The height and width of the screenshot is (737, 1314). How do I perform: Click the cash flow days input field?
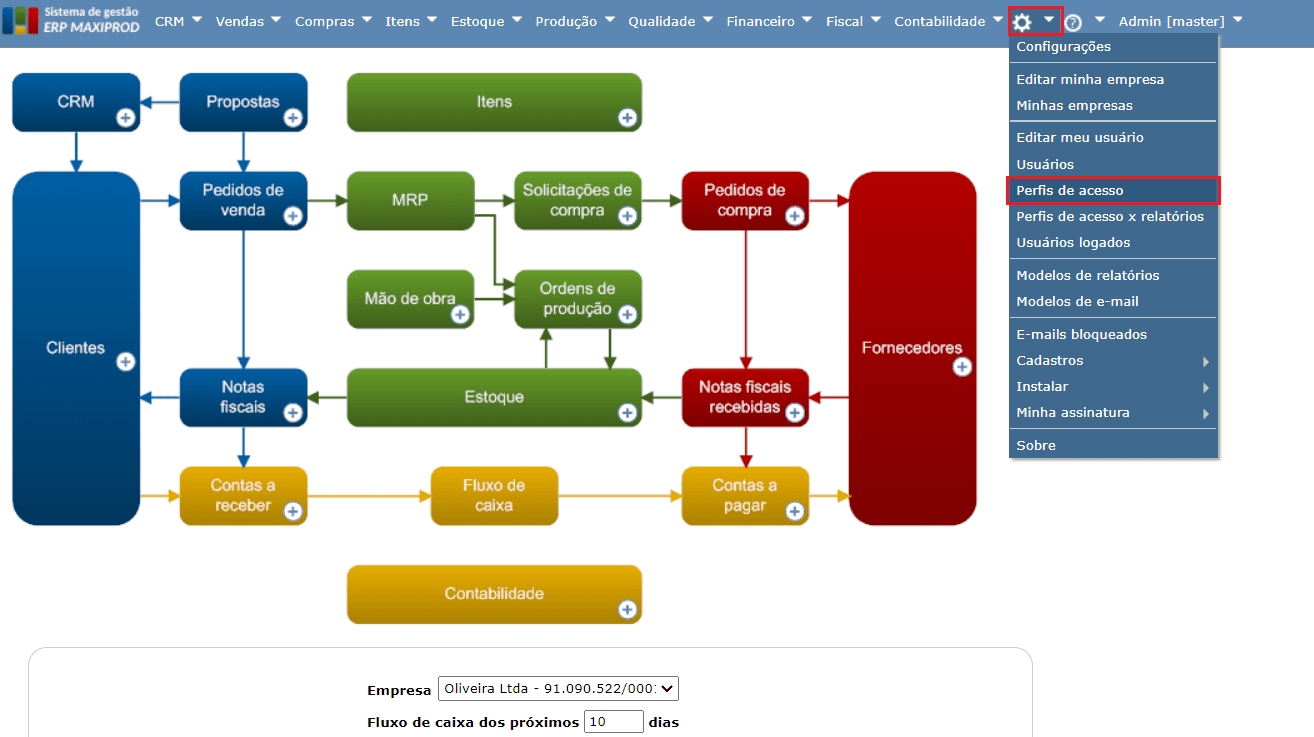click(x=614, y=722)
